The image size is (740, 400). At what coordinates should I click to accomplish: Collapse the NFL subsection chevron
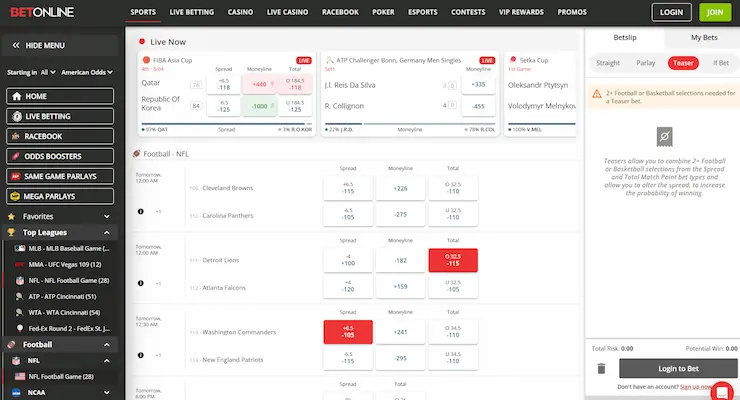107,361
